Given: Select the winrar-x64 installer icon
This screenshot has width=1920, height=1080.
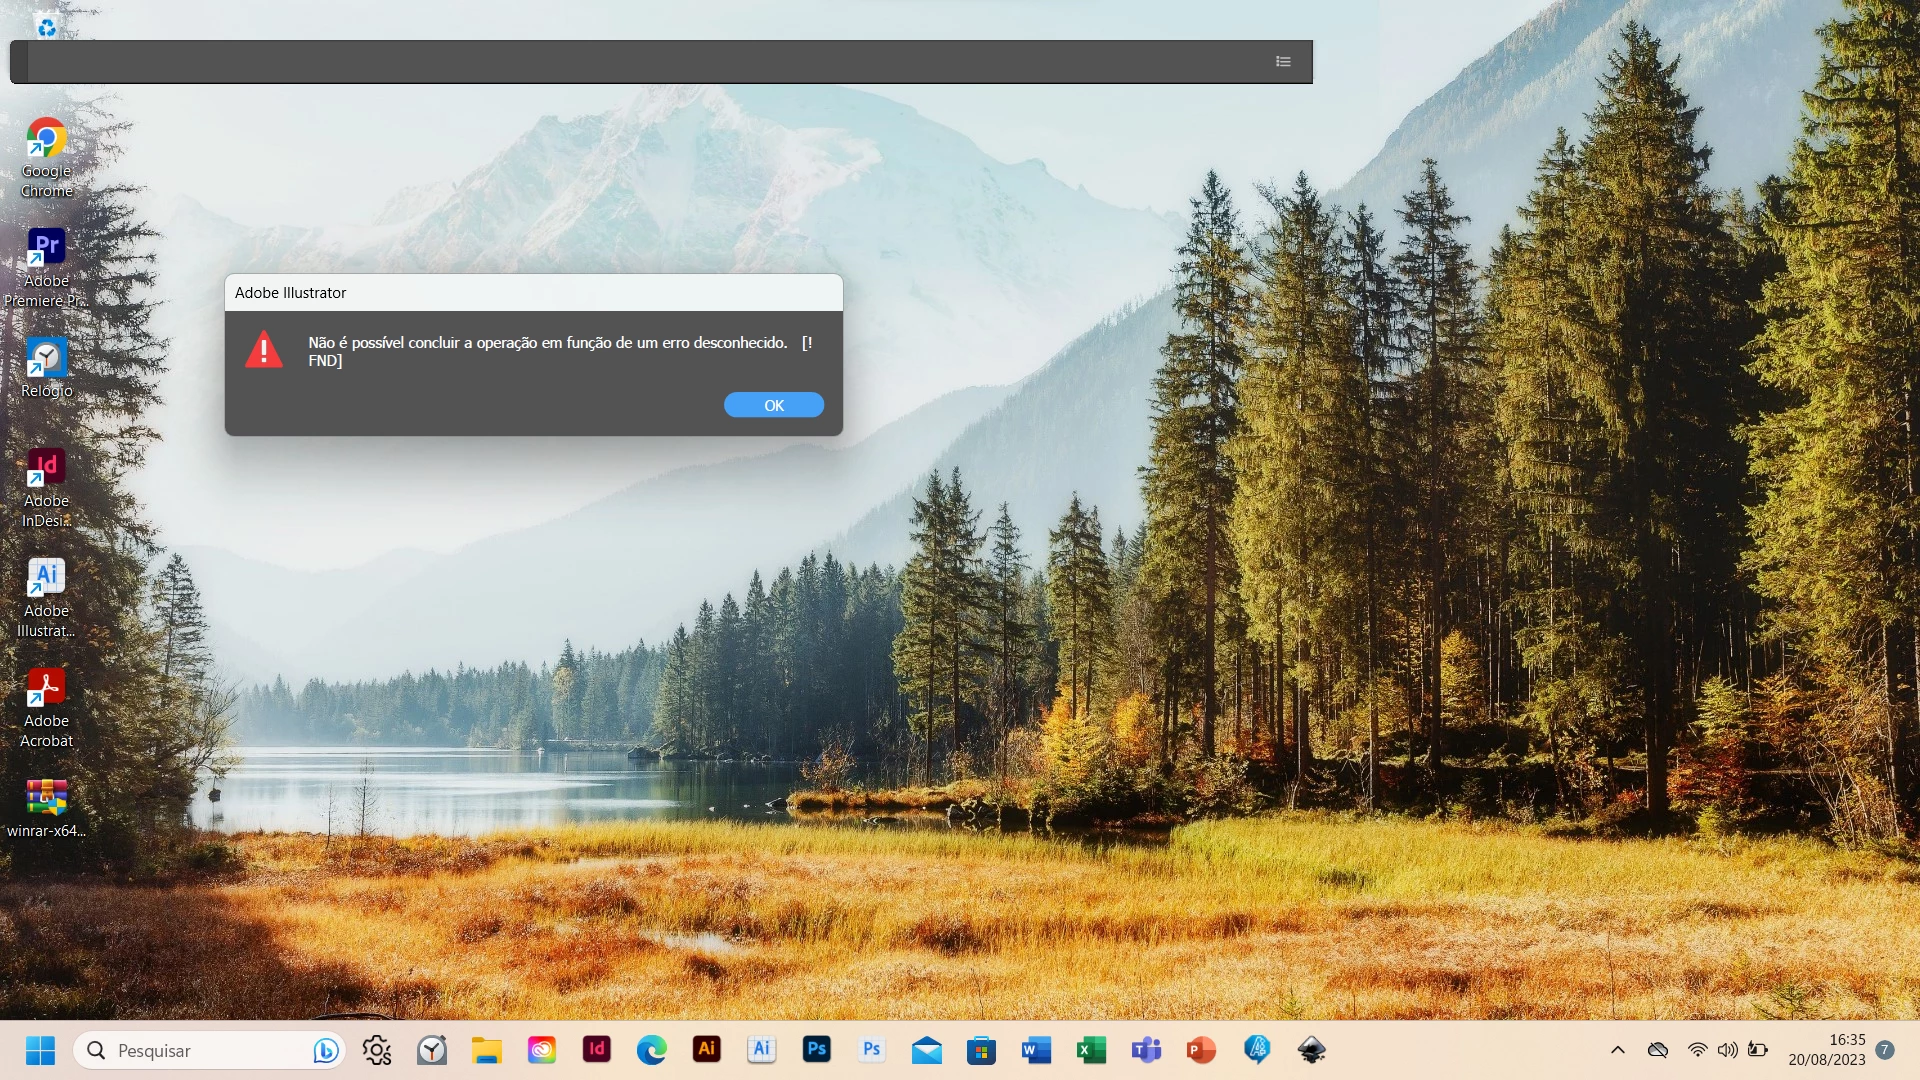Looking at the screenshot, I should tap(46, 798).
